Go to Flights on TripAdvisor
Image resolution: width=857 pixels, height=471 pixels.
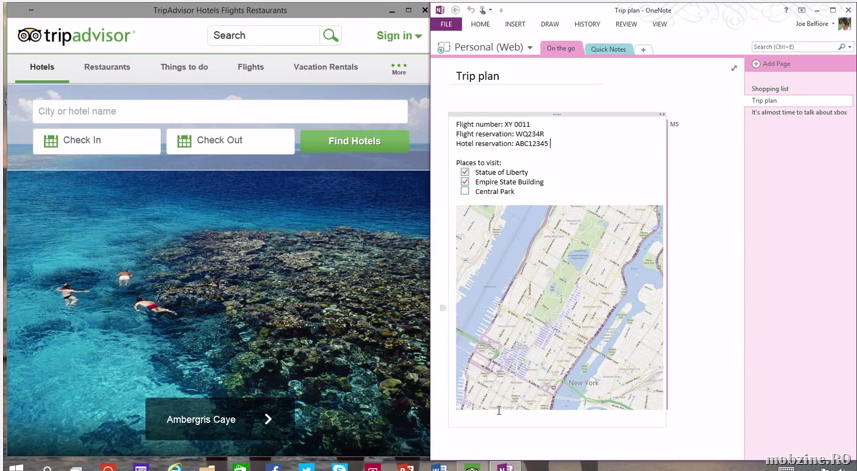tap(251, 67)
